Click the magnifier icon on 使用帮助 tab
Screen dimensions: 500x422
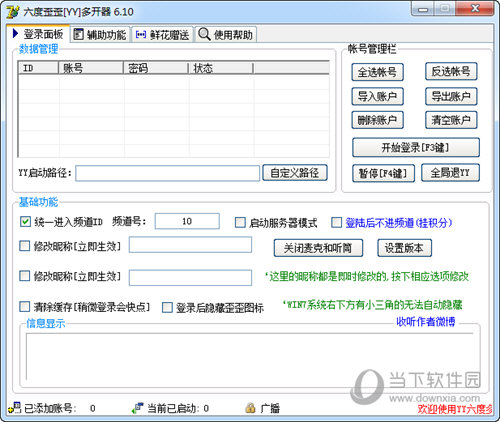(204, 34)
